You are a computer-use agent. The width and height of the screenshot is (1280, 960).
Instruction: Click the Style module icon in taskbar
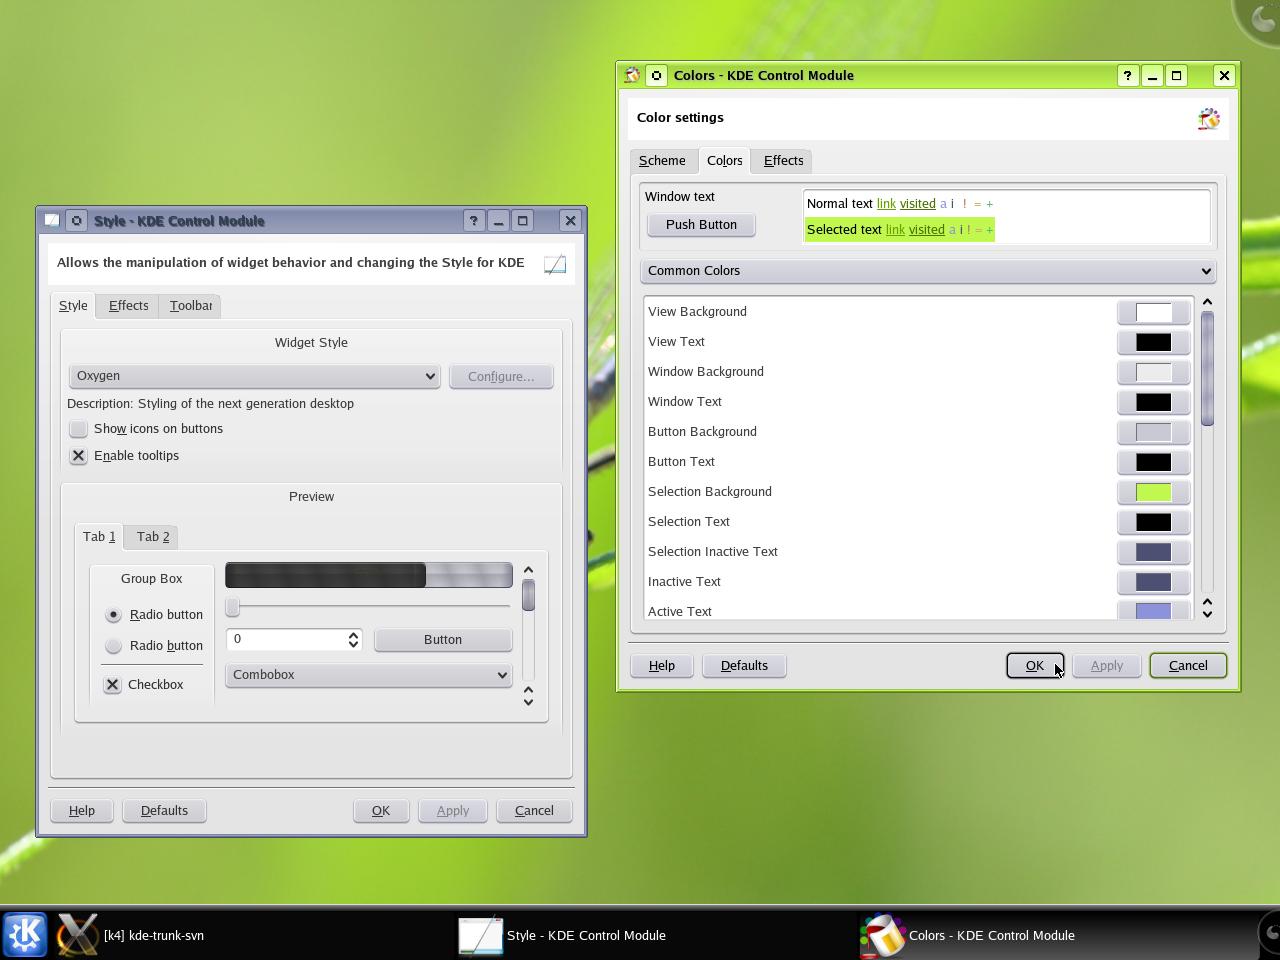coord(480,935)
